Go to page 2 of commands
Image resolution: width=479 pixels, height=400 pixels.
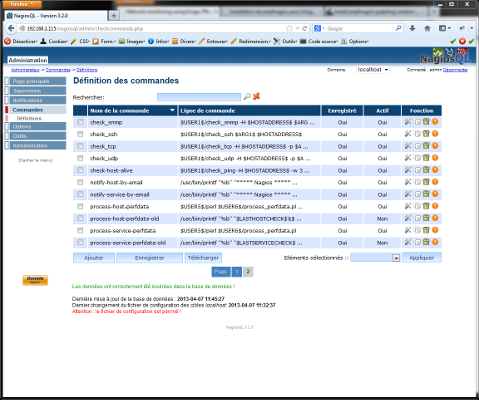pyautogui.click(x=248, y=272)
